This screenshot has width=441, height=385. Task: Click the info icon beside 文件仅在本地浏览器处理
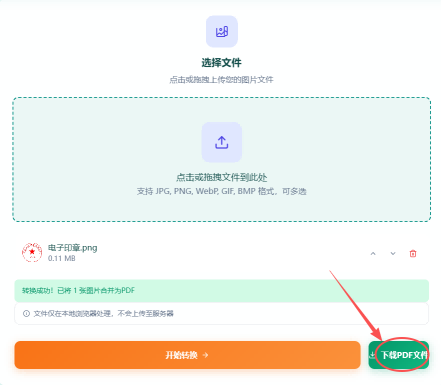coord(26,313)
